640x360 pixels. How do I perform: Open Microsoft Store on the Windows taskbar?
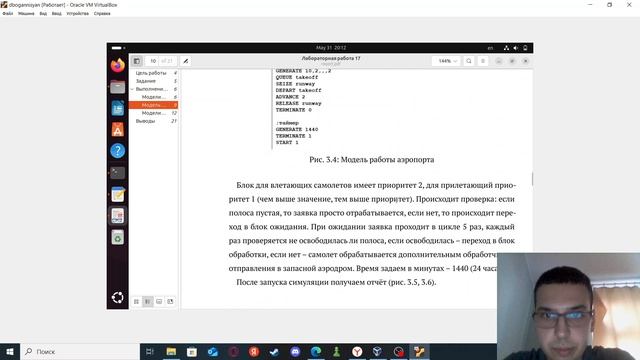pyautogui.click(x=192, y=351)
